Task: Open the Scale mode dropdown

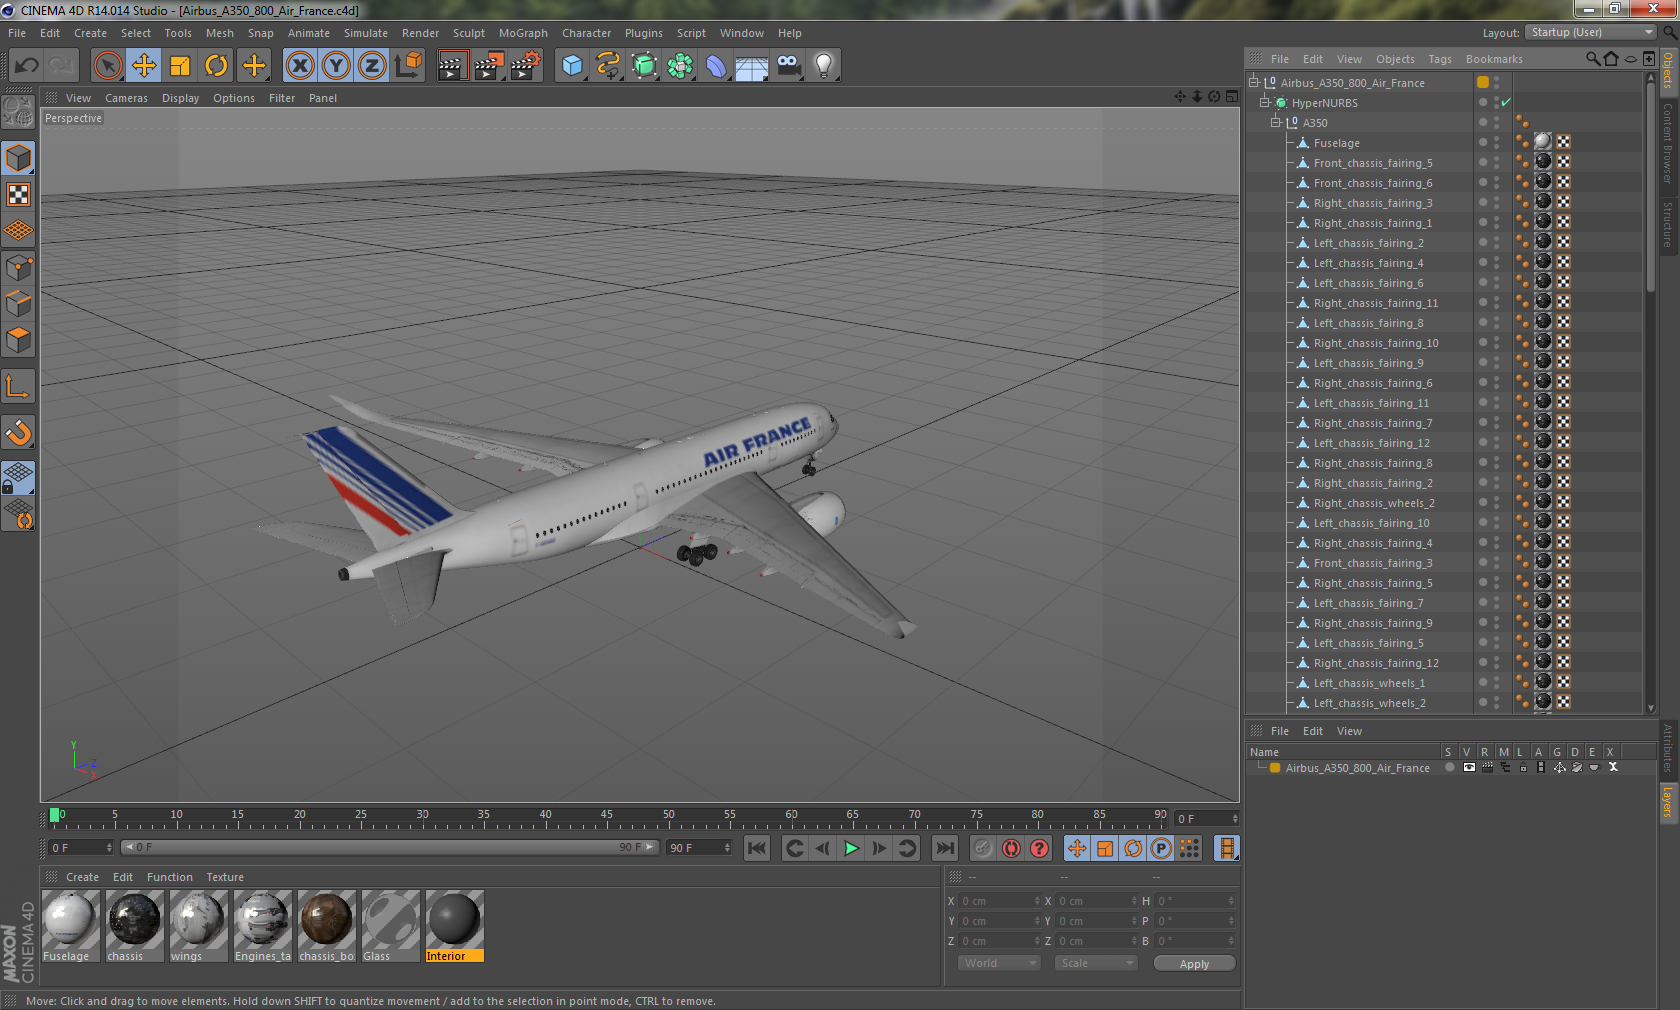Action: pyautogui.click(x=1096, y=963)
